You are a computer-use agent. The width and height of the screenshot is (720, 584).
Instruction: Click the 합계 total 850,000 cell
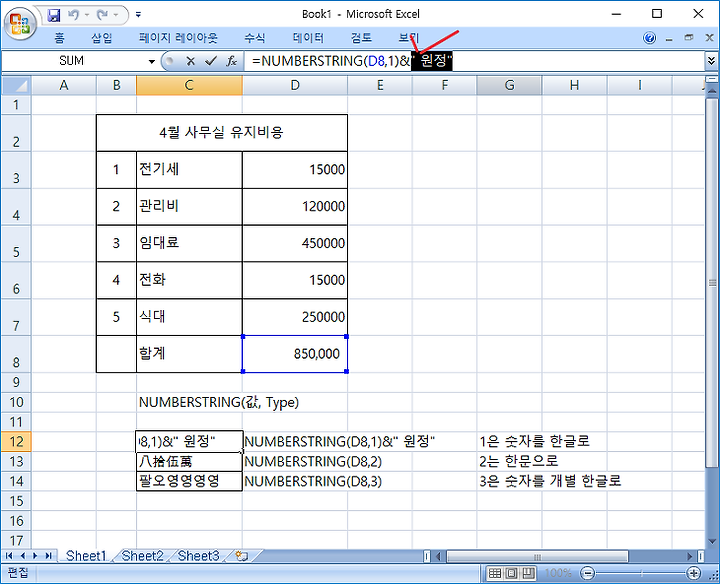click(295, 354)
